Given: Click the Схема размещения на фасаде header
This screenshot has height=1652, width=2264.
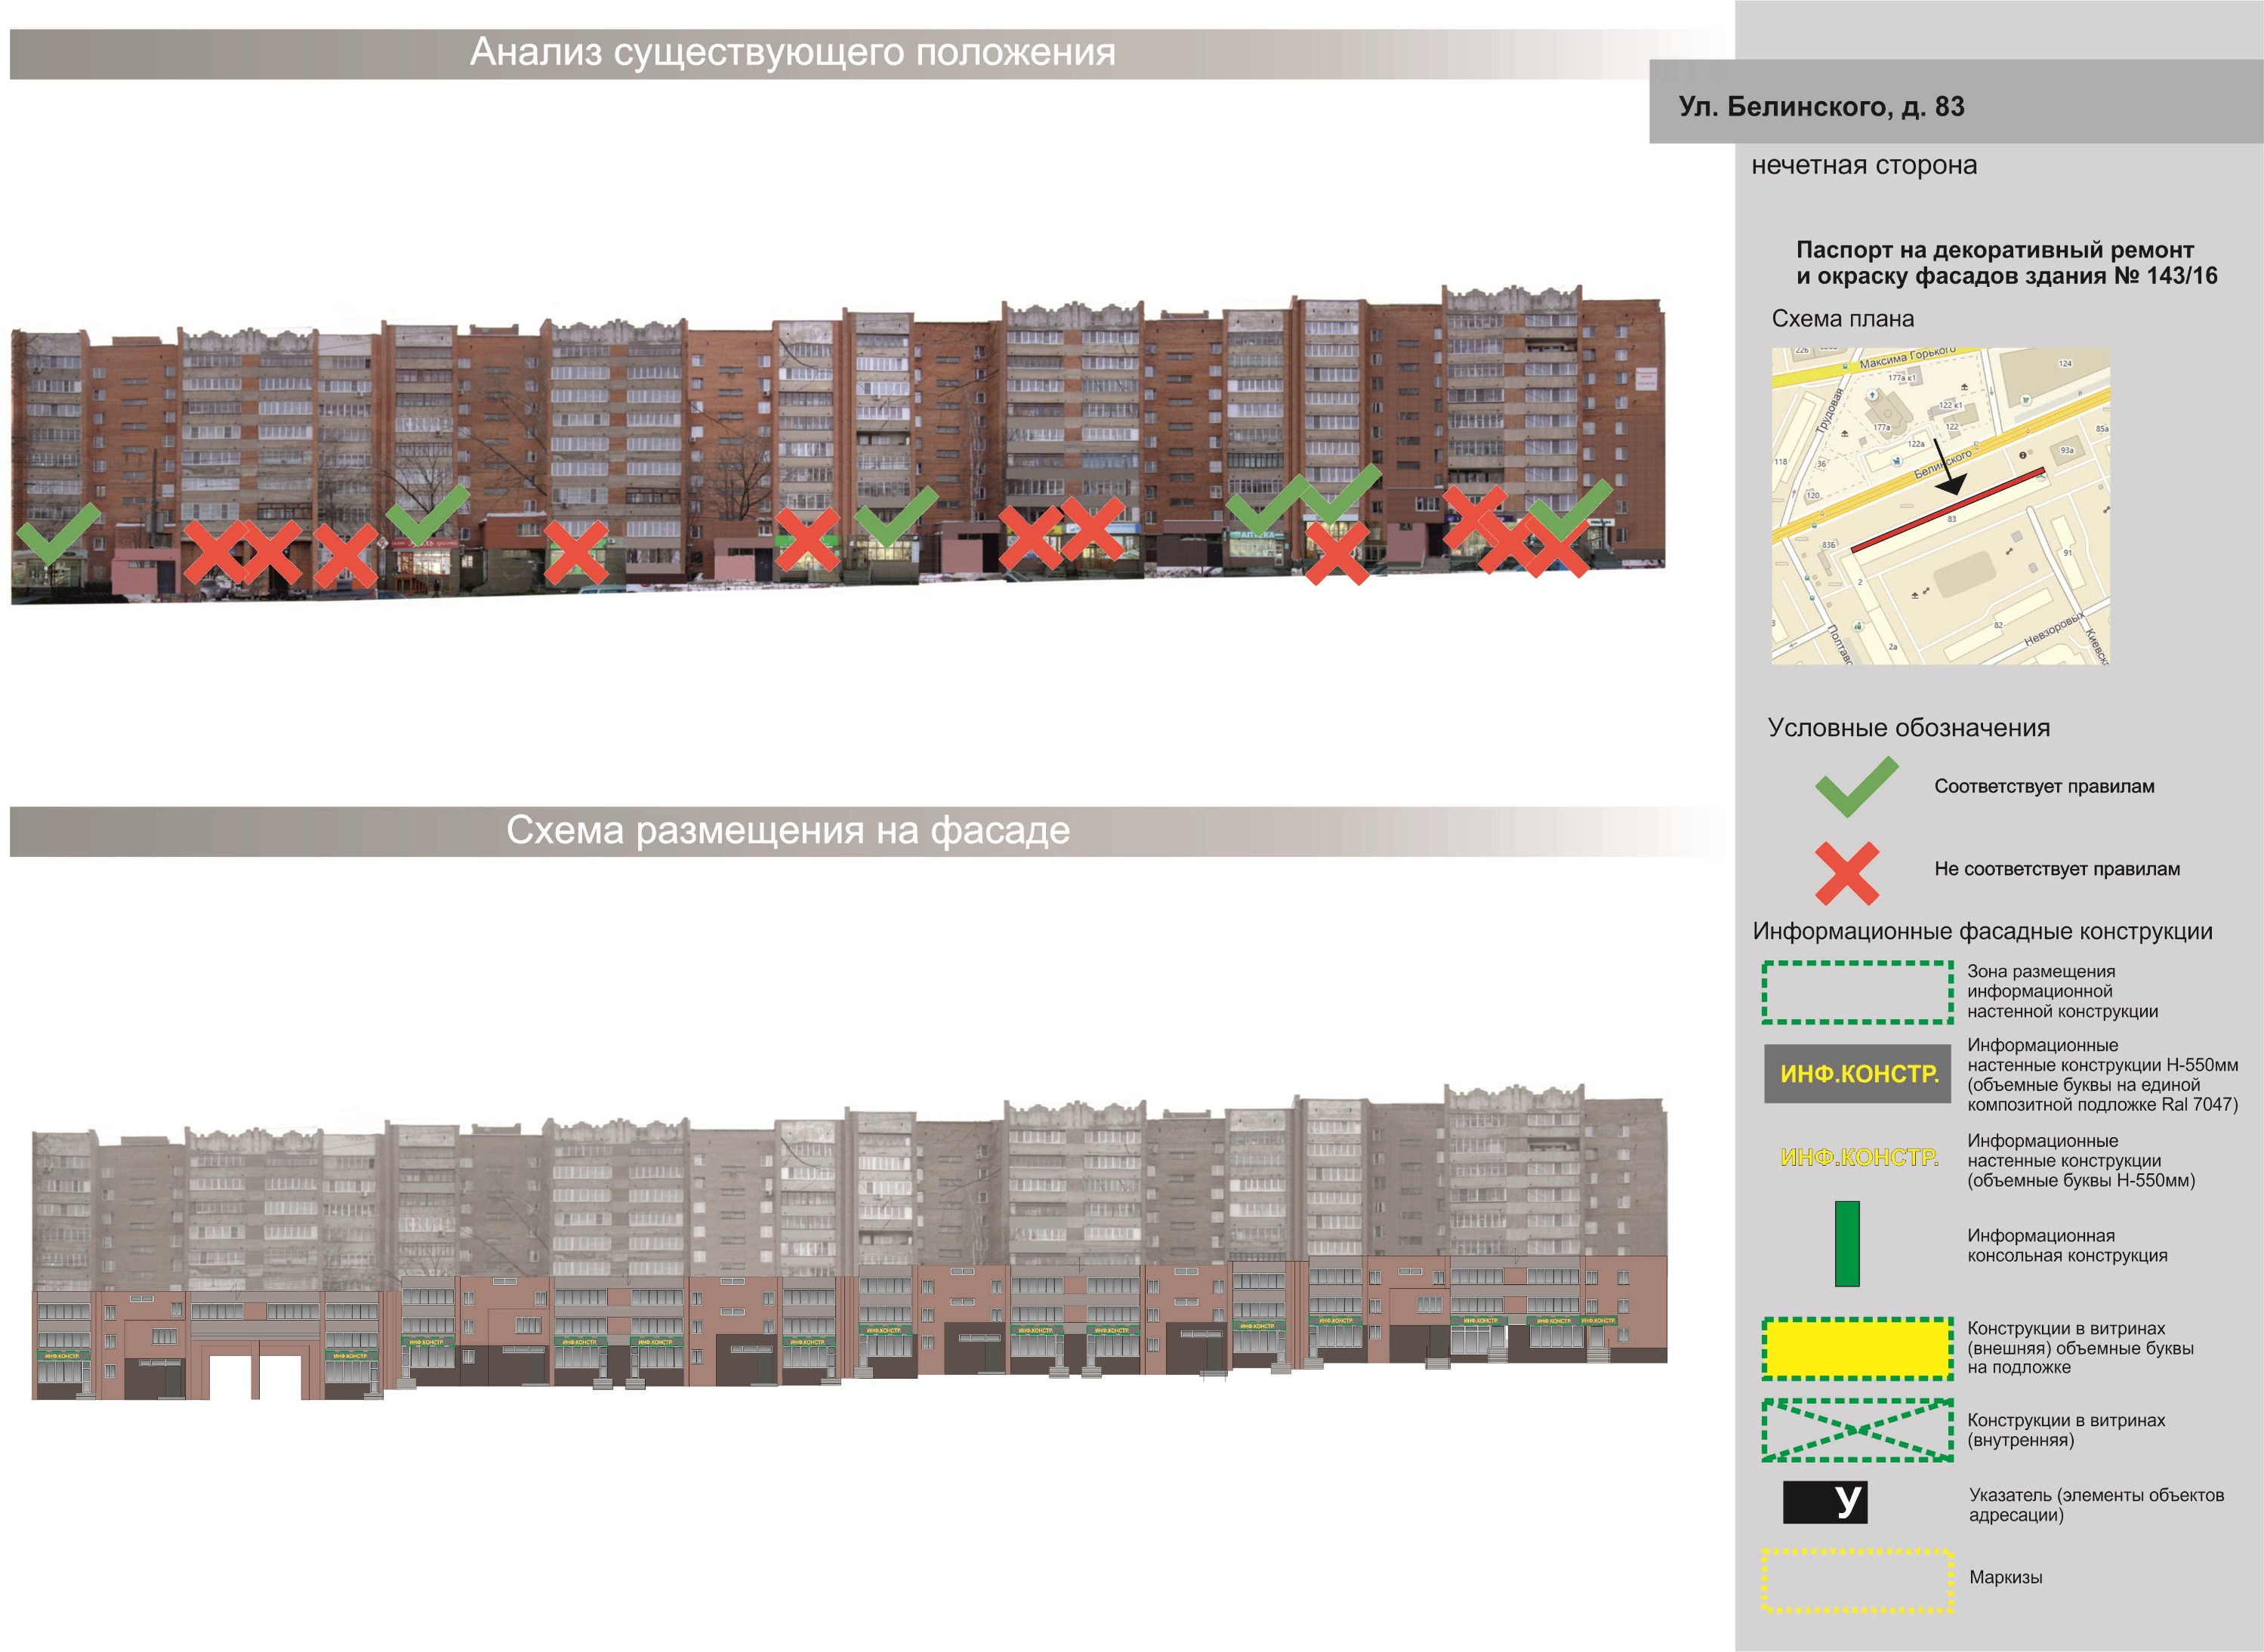Looking at the screenshot, I should pos(788,830).
